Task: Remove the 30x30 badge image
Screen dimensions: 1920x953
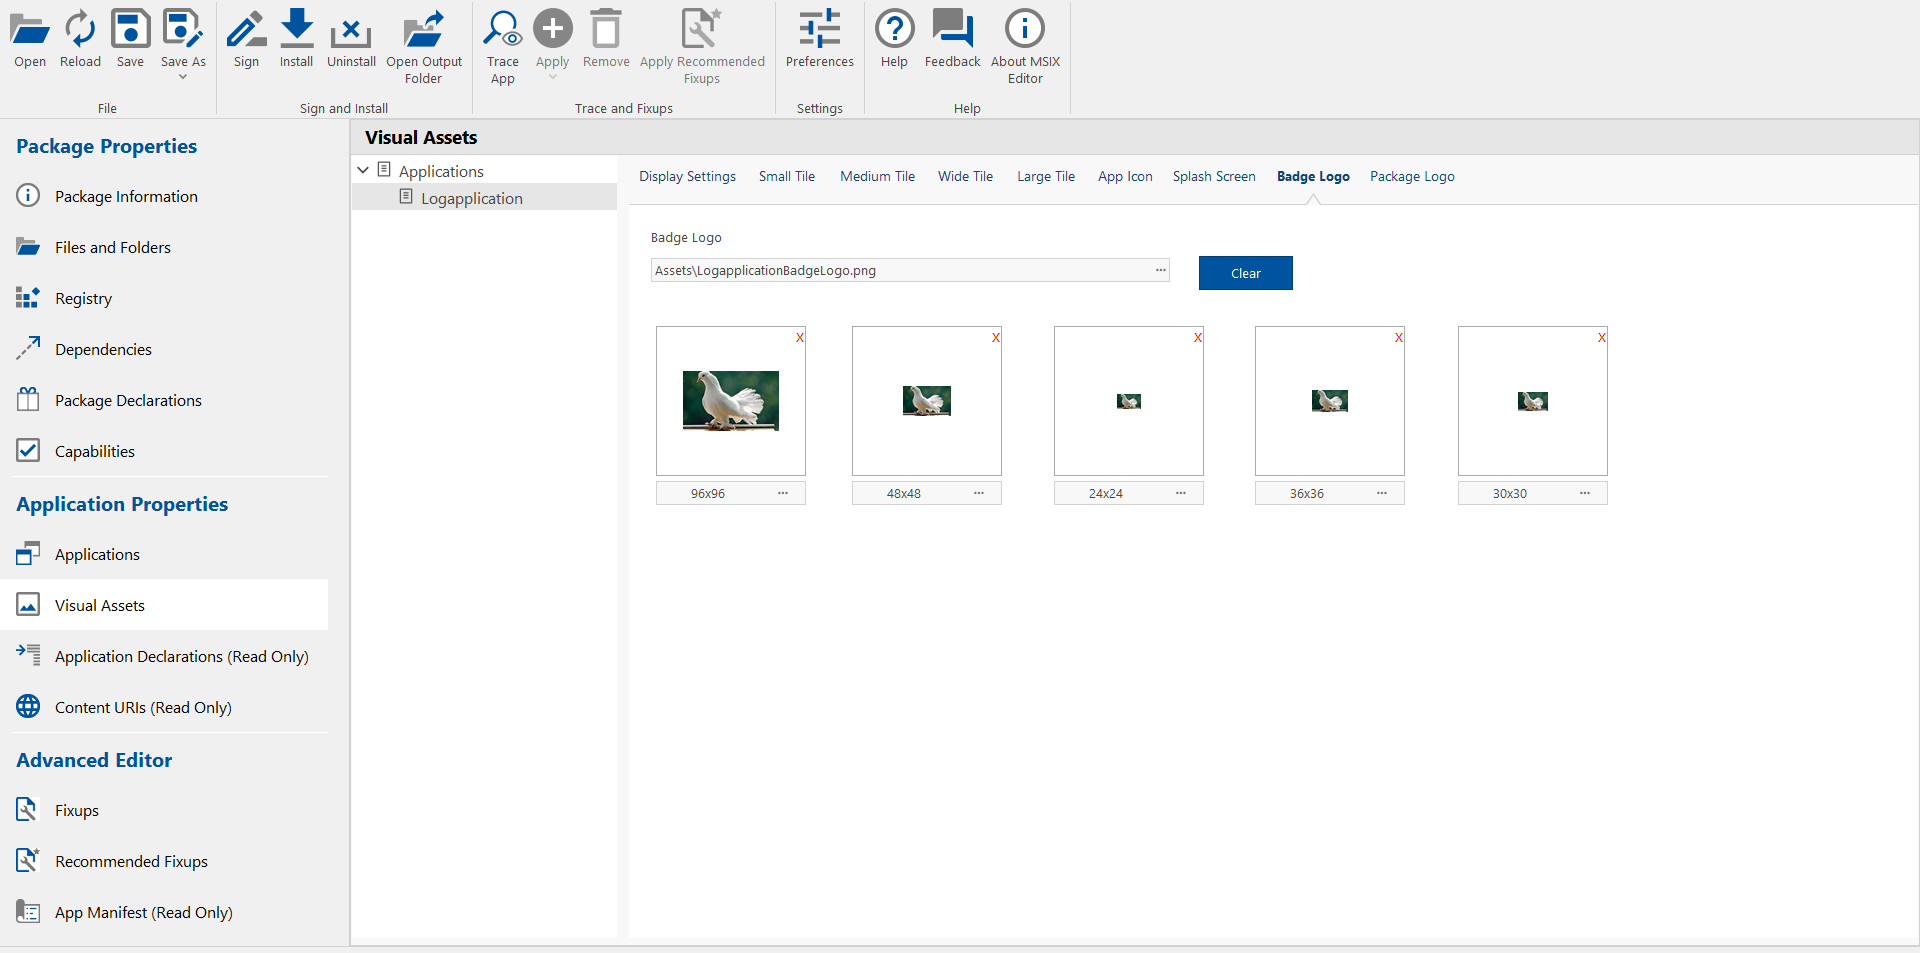Action: pos(1601,338)
